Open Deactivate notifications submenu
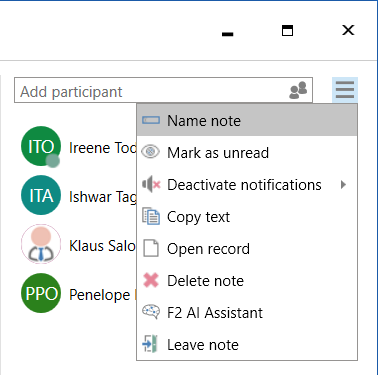Viewport: 378px width, 375px height. 247,185
